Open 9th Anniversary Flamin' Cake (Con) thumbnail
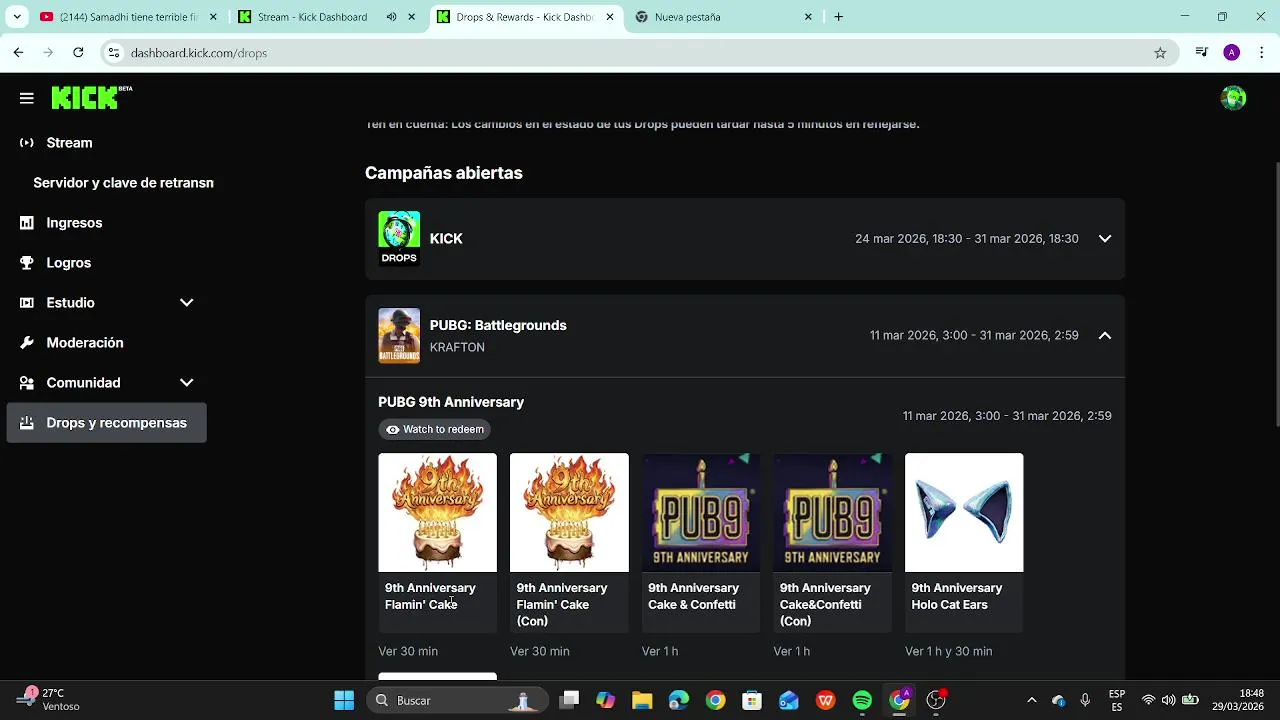 (x=569, y=513)
